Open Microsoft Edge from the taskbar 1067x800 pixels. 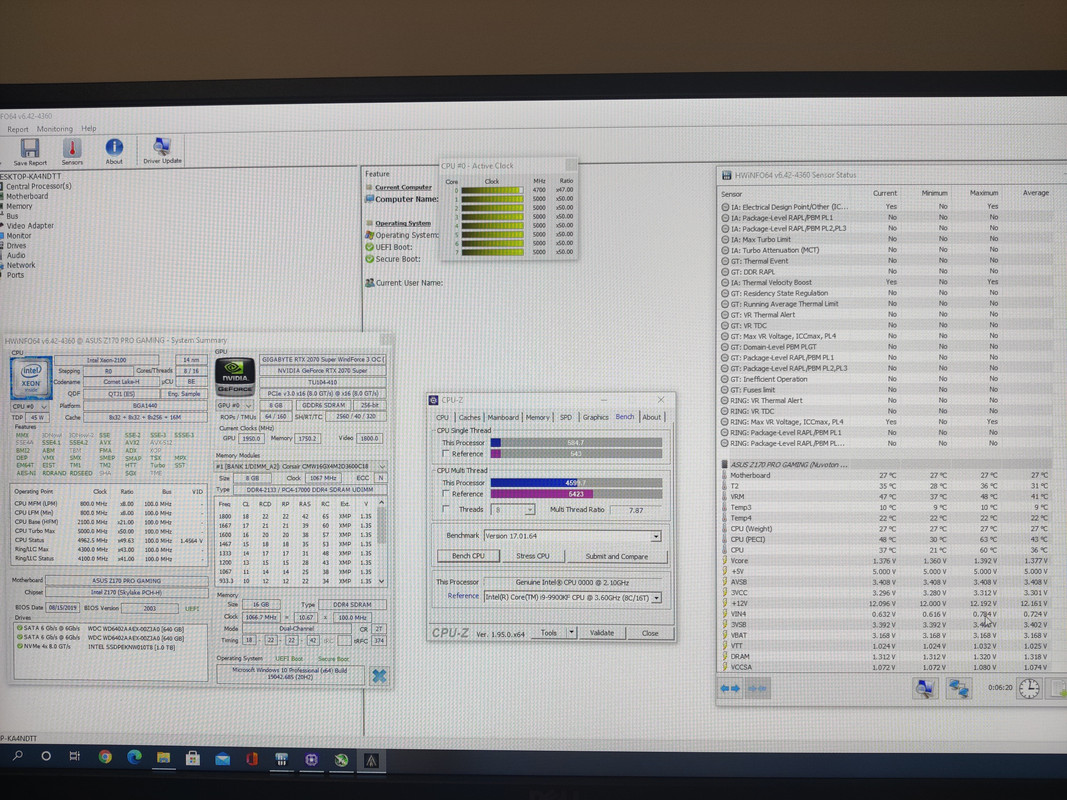(134, 756)
